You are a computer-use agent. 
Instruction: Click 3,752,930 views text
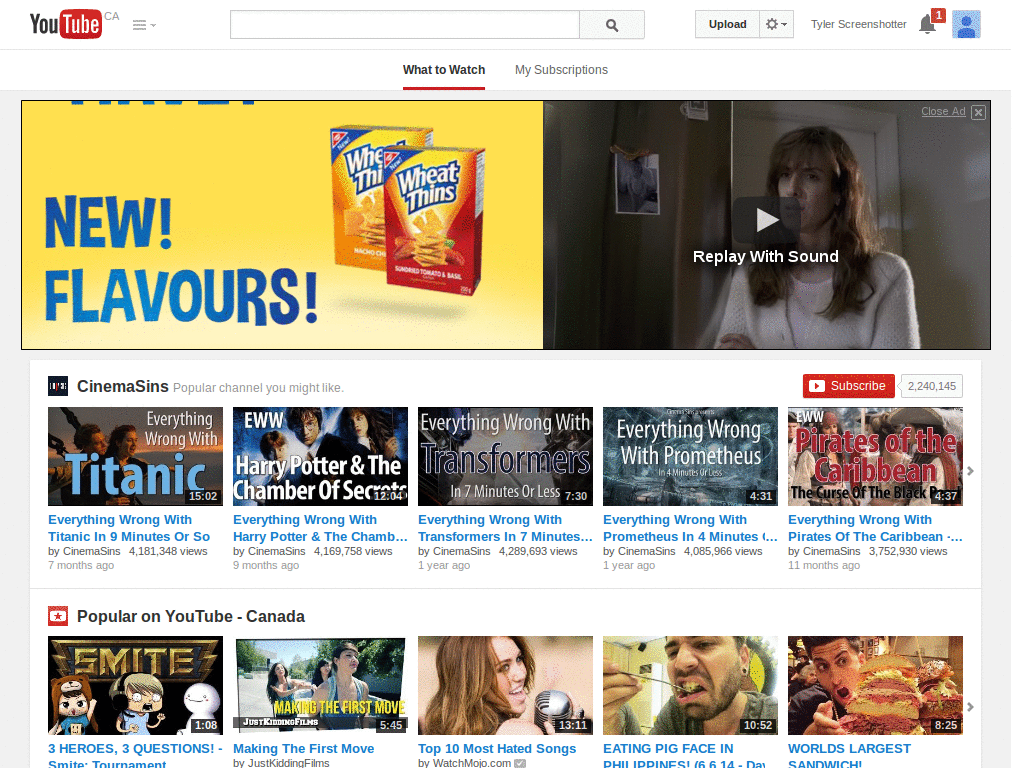pos(908,551)
